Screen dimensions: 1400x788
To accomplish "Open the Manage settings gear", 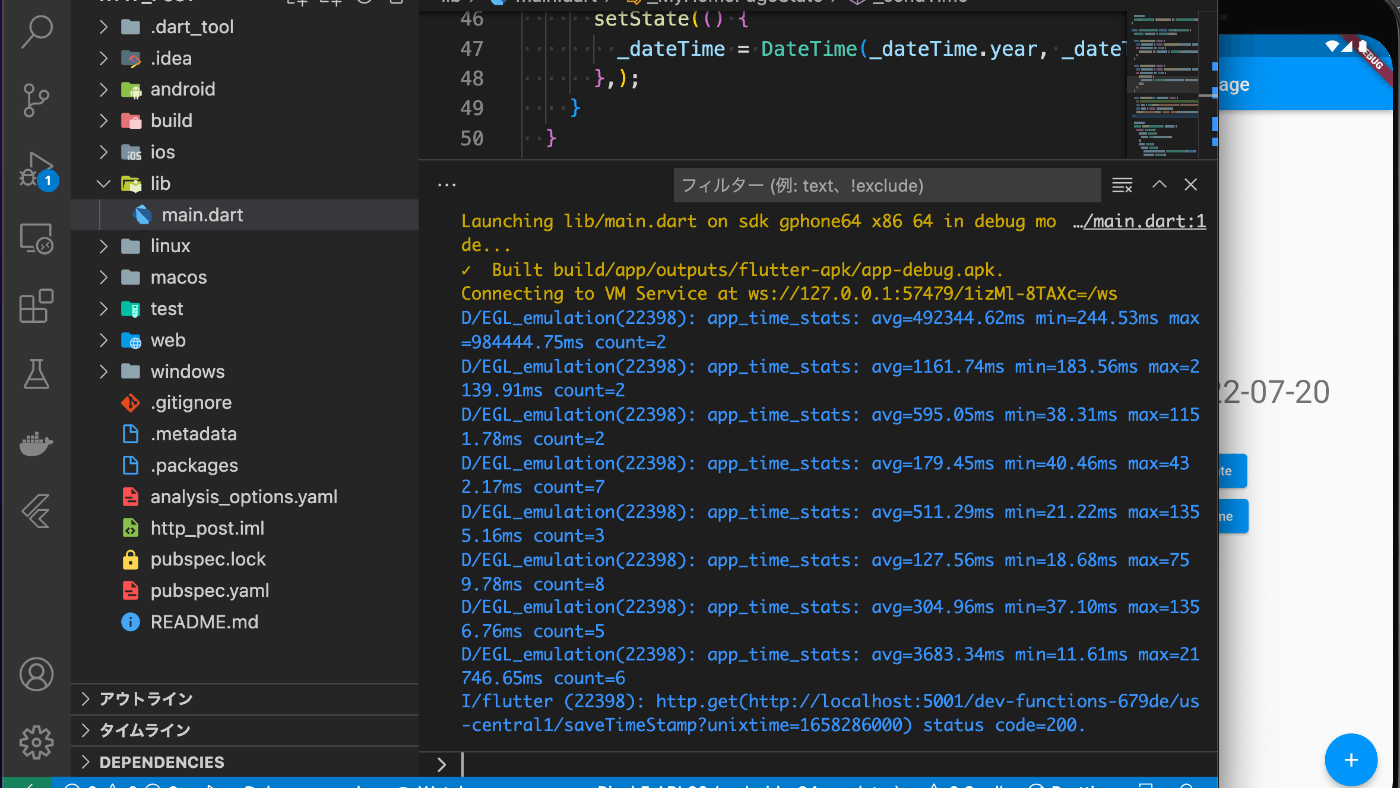I will [x=36, y=742].
